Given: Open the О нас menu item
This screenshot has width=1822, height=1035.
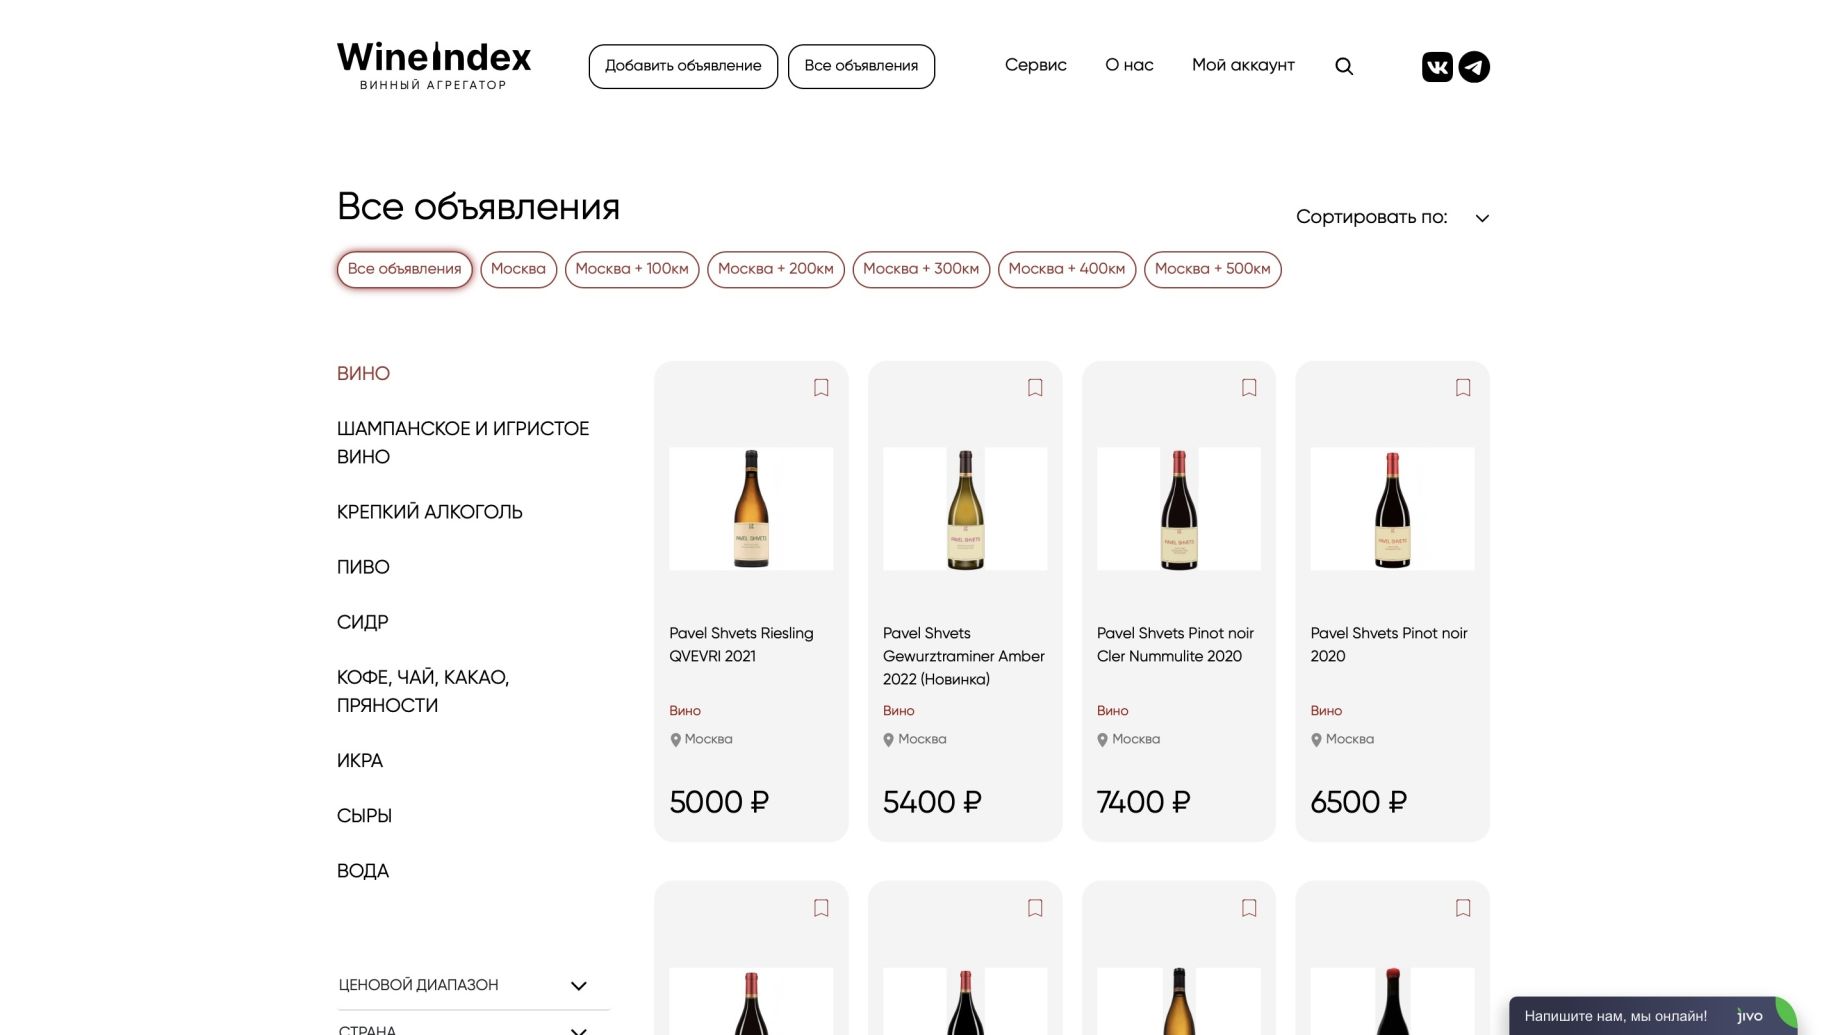Looking at the screenshot, I should click(x=1129, y=65).
